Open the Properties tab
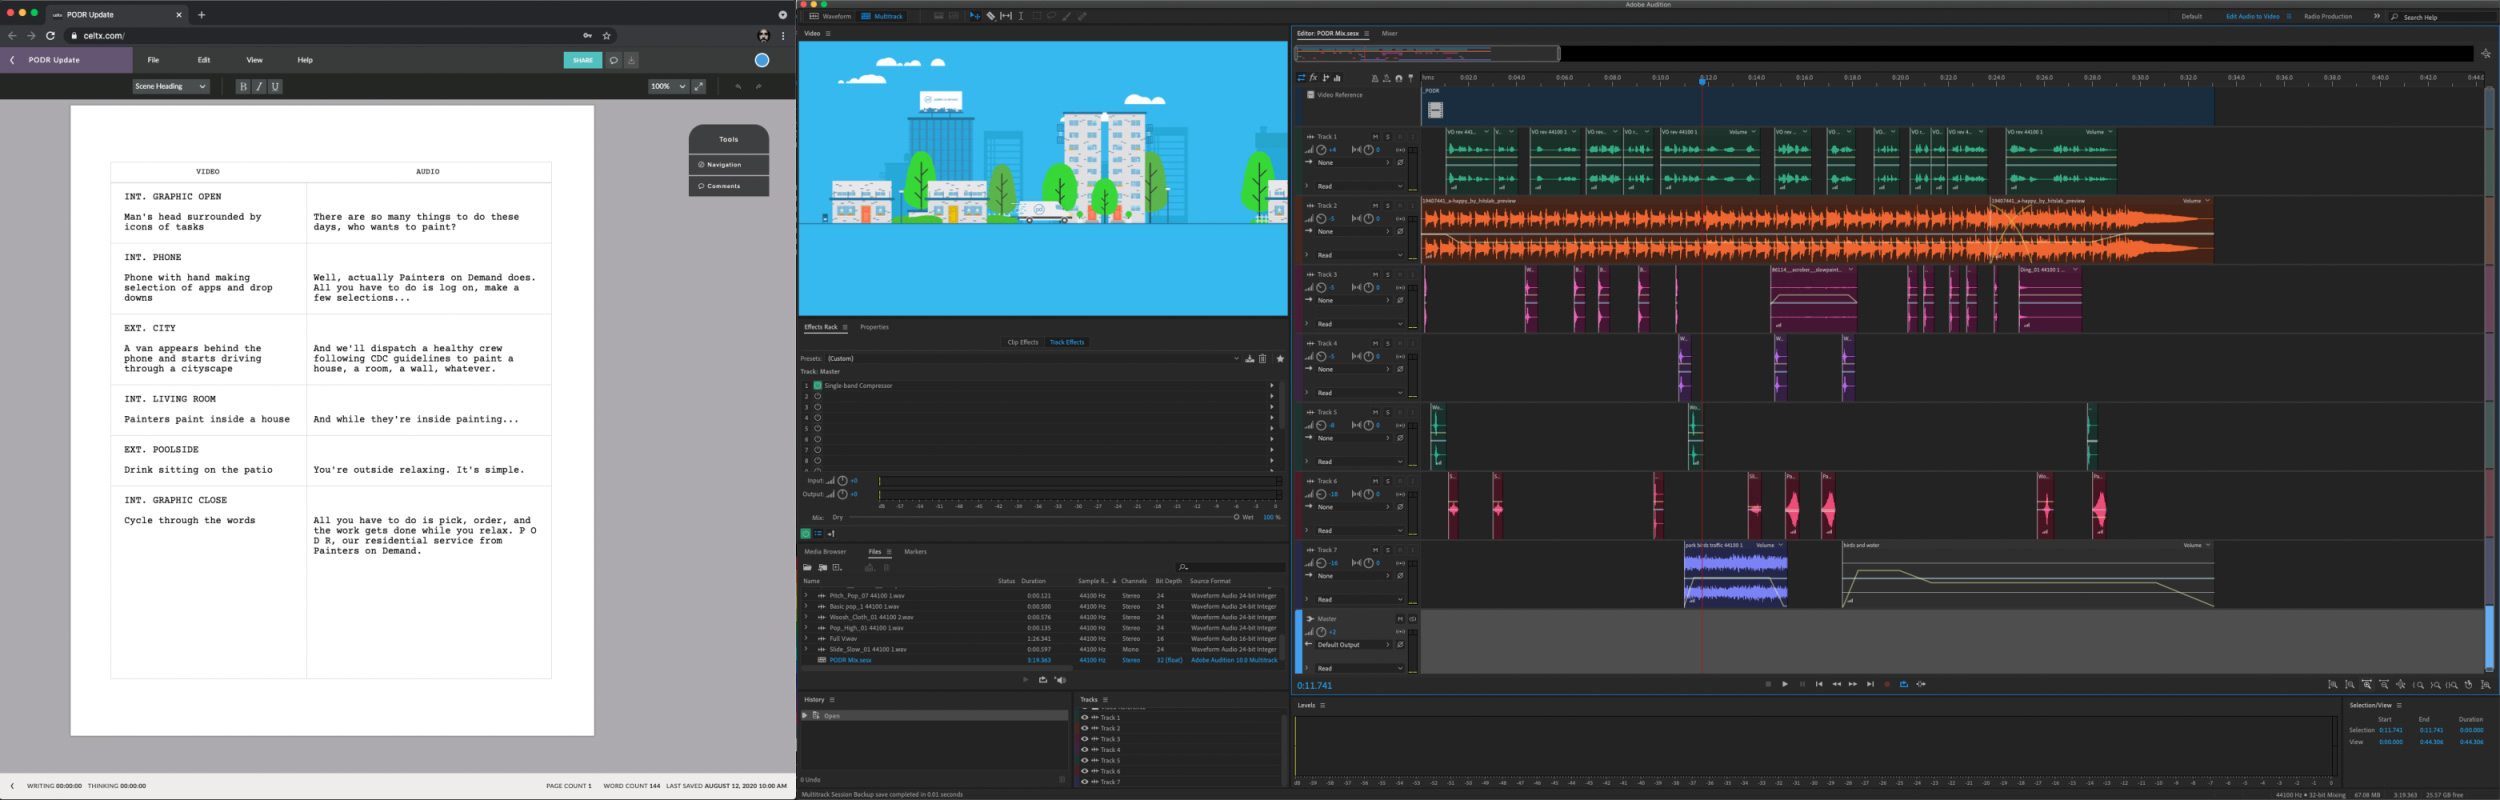This screenshot has width=2500, height=800. point(874,327)
